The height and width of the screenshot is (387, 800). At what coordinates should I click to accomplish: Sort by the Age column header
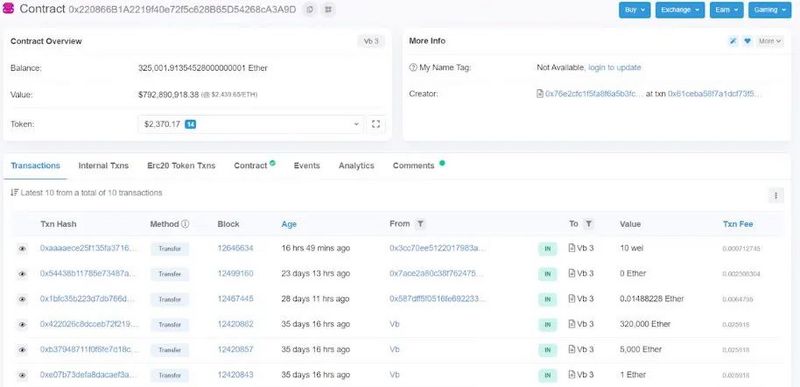coord(289,224)
